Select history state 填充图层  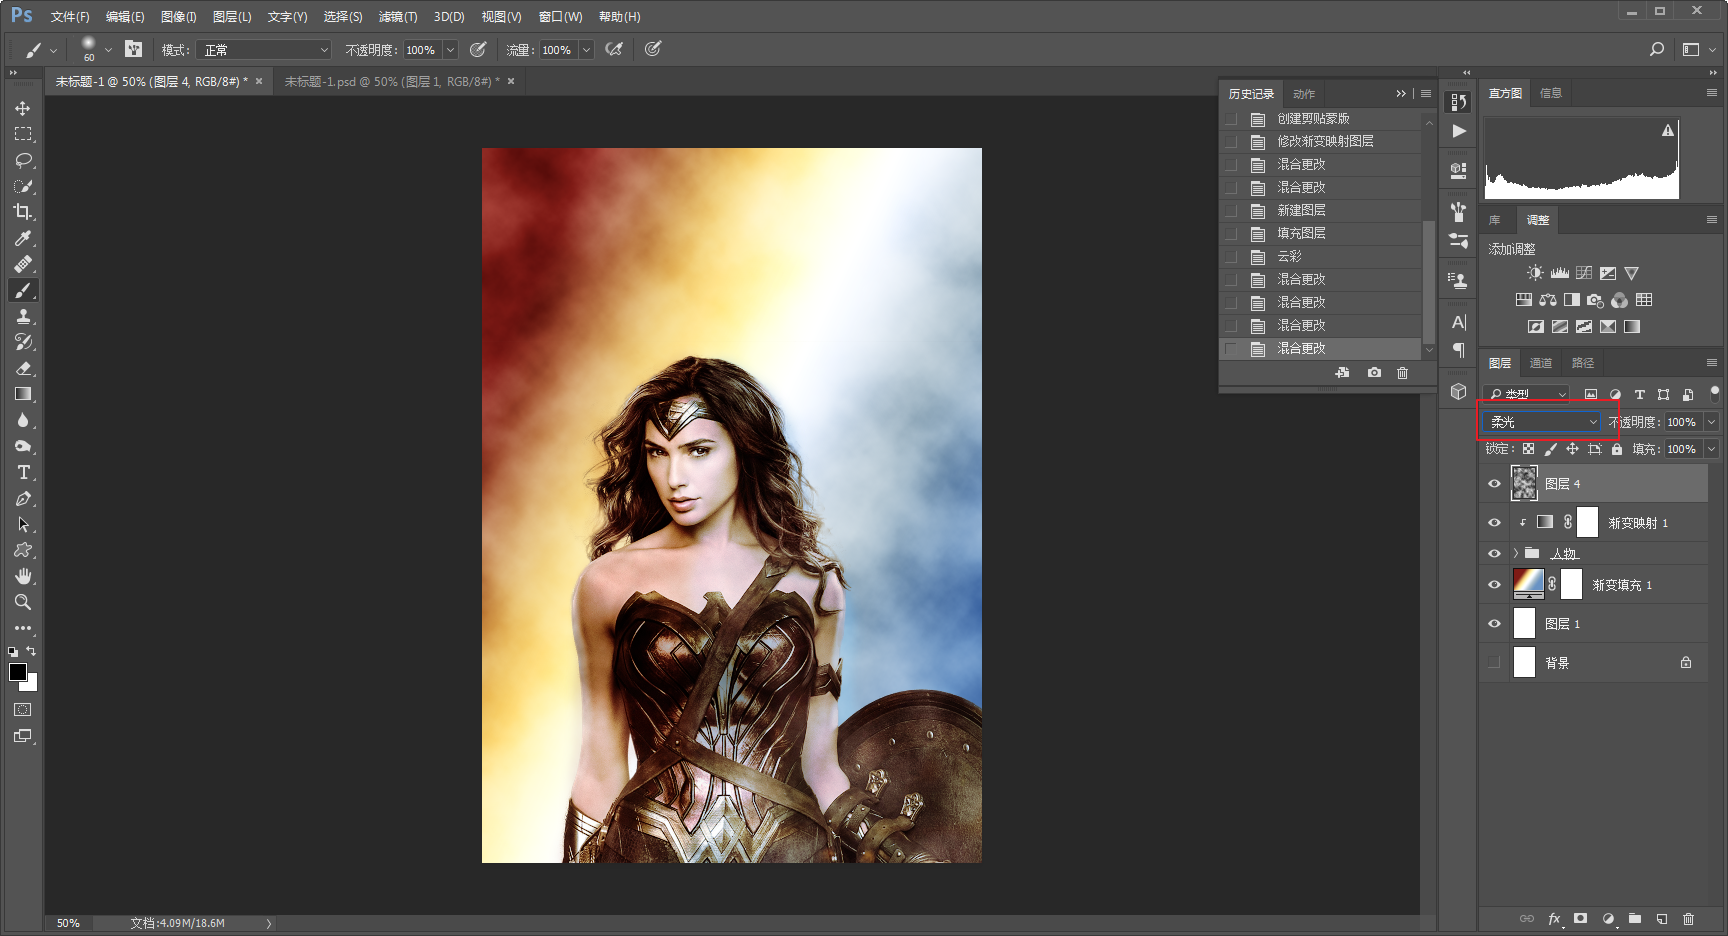[x=1301, y=234]
